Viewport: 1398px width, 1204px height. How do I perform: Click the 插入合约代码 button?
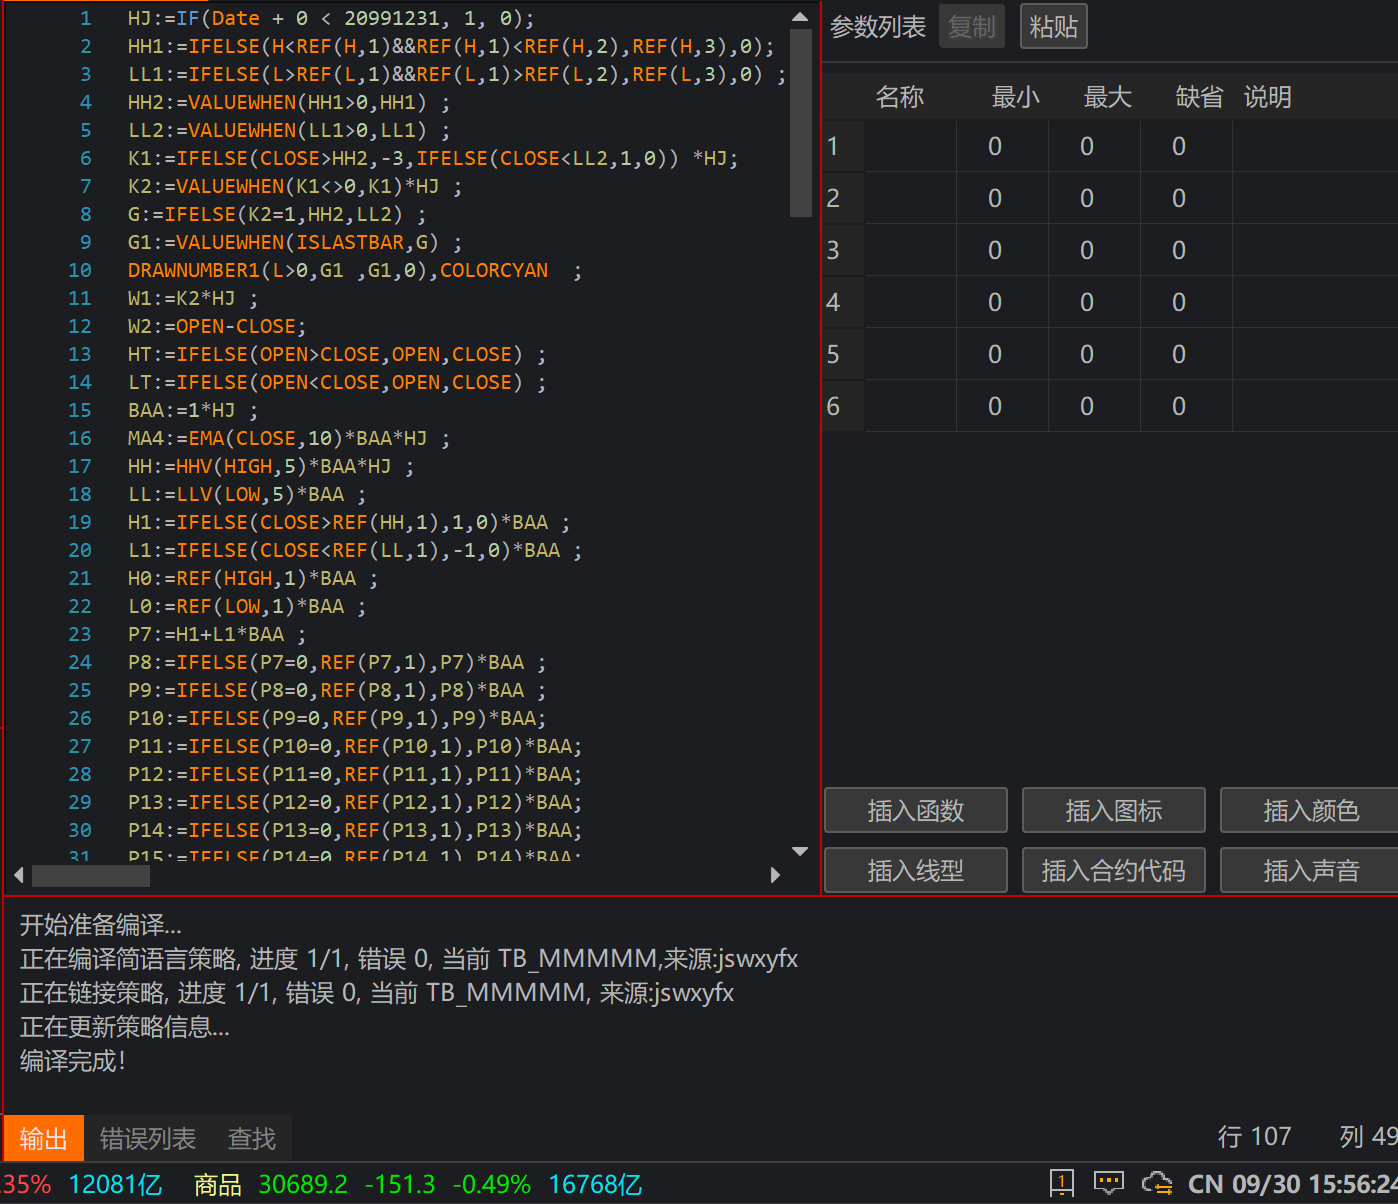1113,870
